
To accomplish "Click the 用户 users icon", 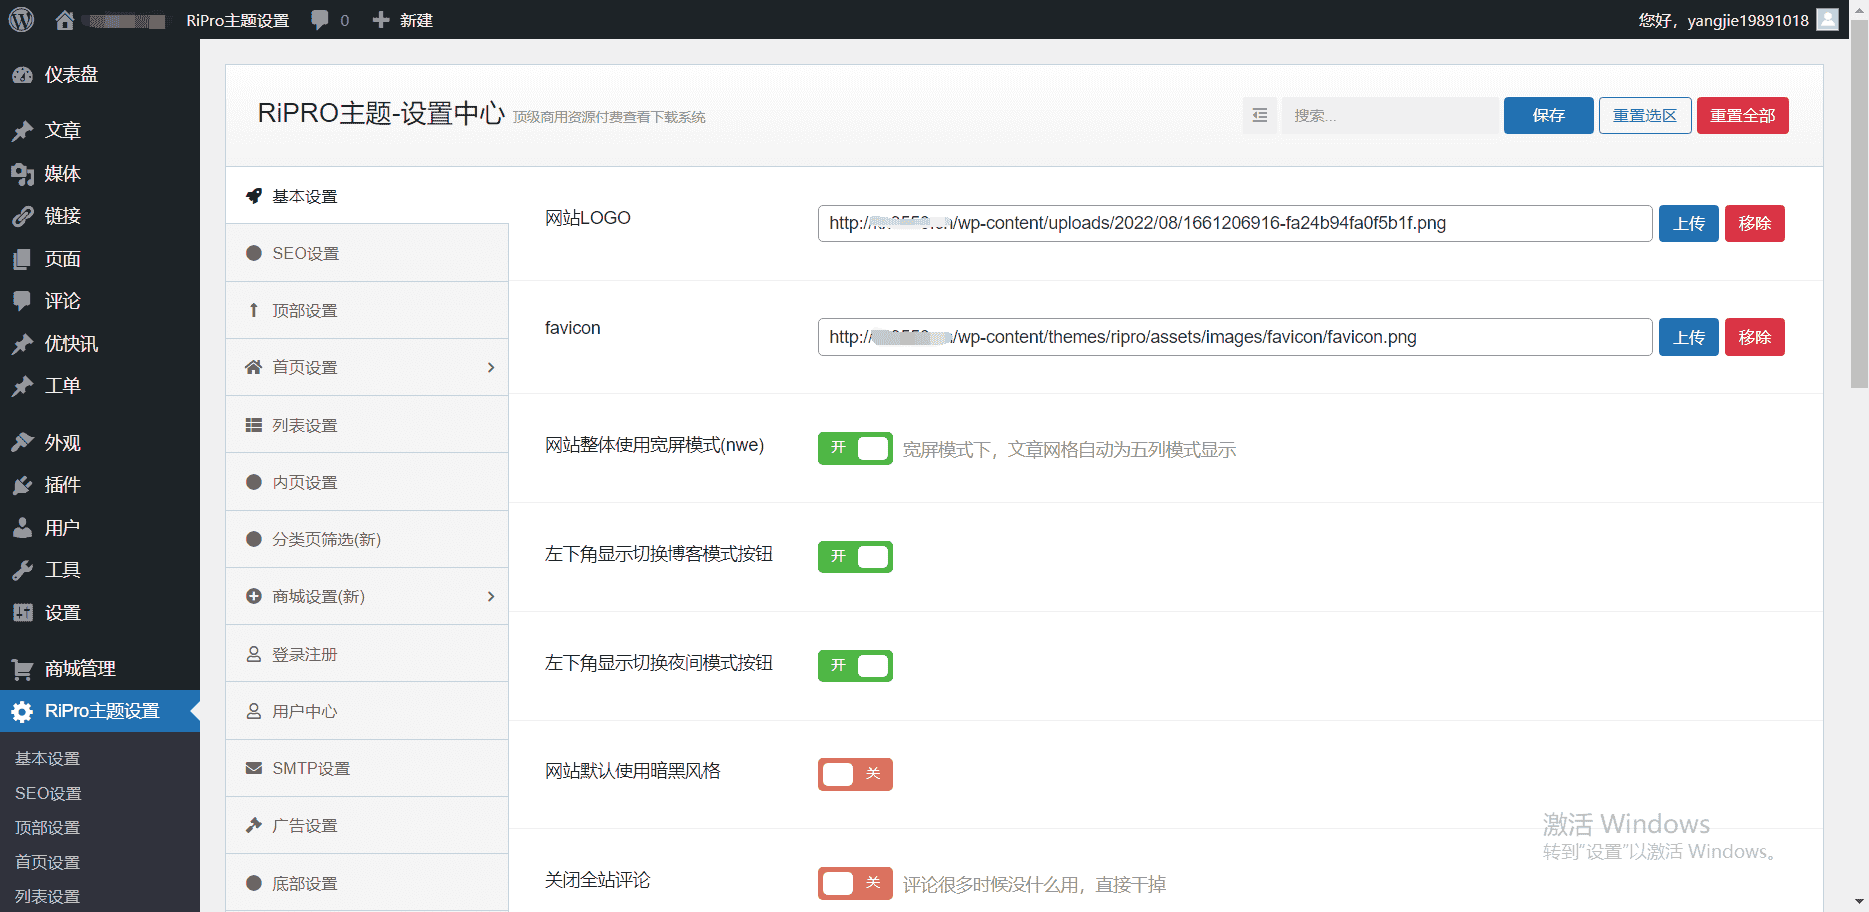I will pyautogui.click(x=22, y=528).
